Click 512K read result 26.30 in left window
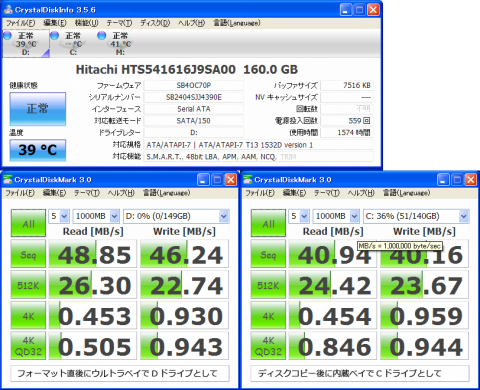480x390 pixels. point(93,285)
